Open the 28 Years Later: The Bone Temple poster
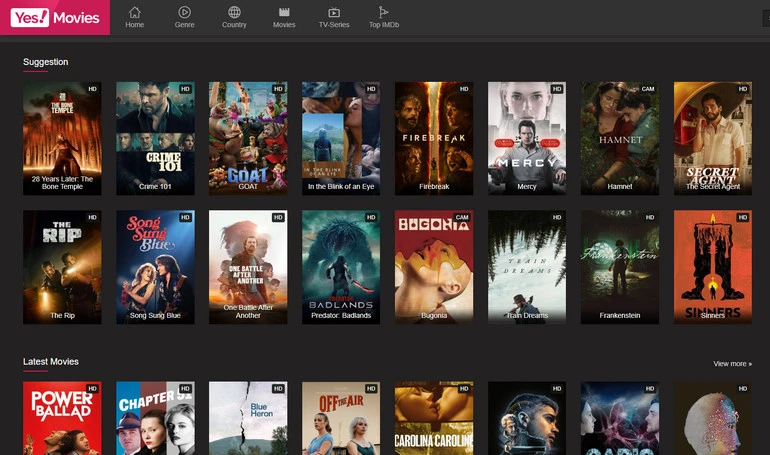 click(x=62, y=138)
